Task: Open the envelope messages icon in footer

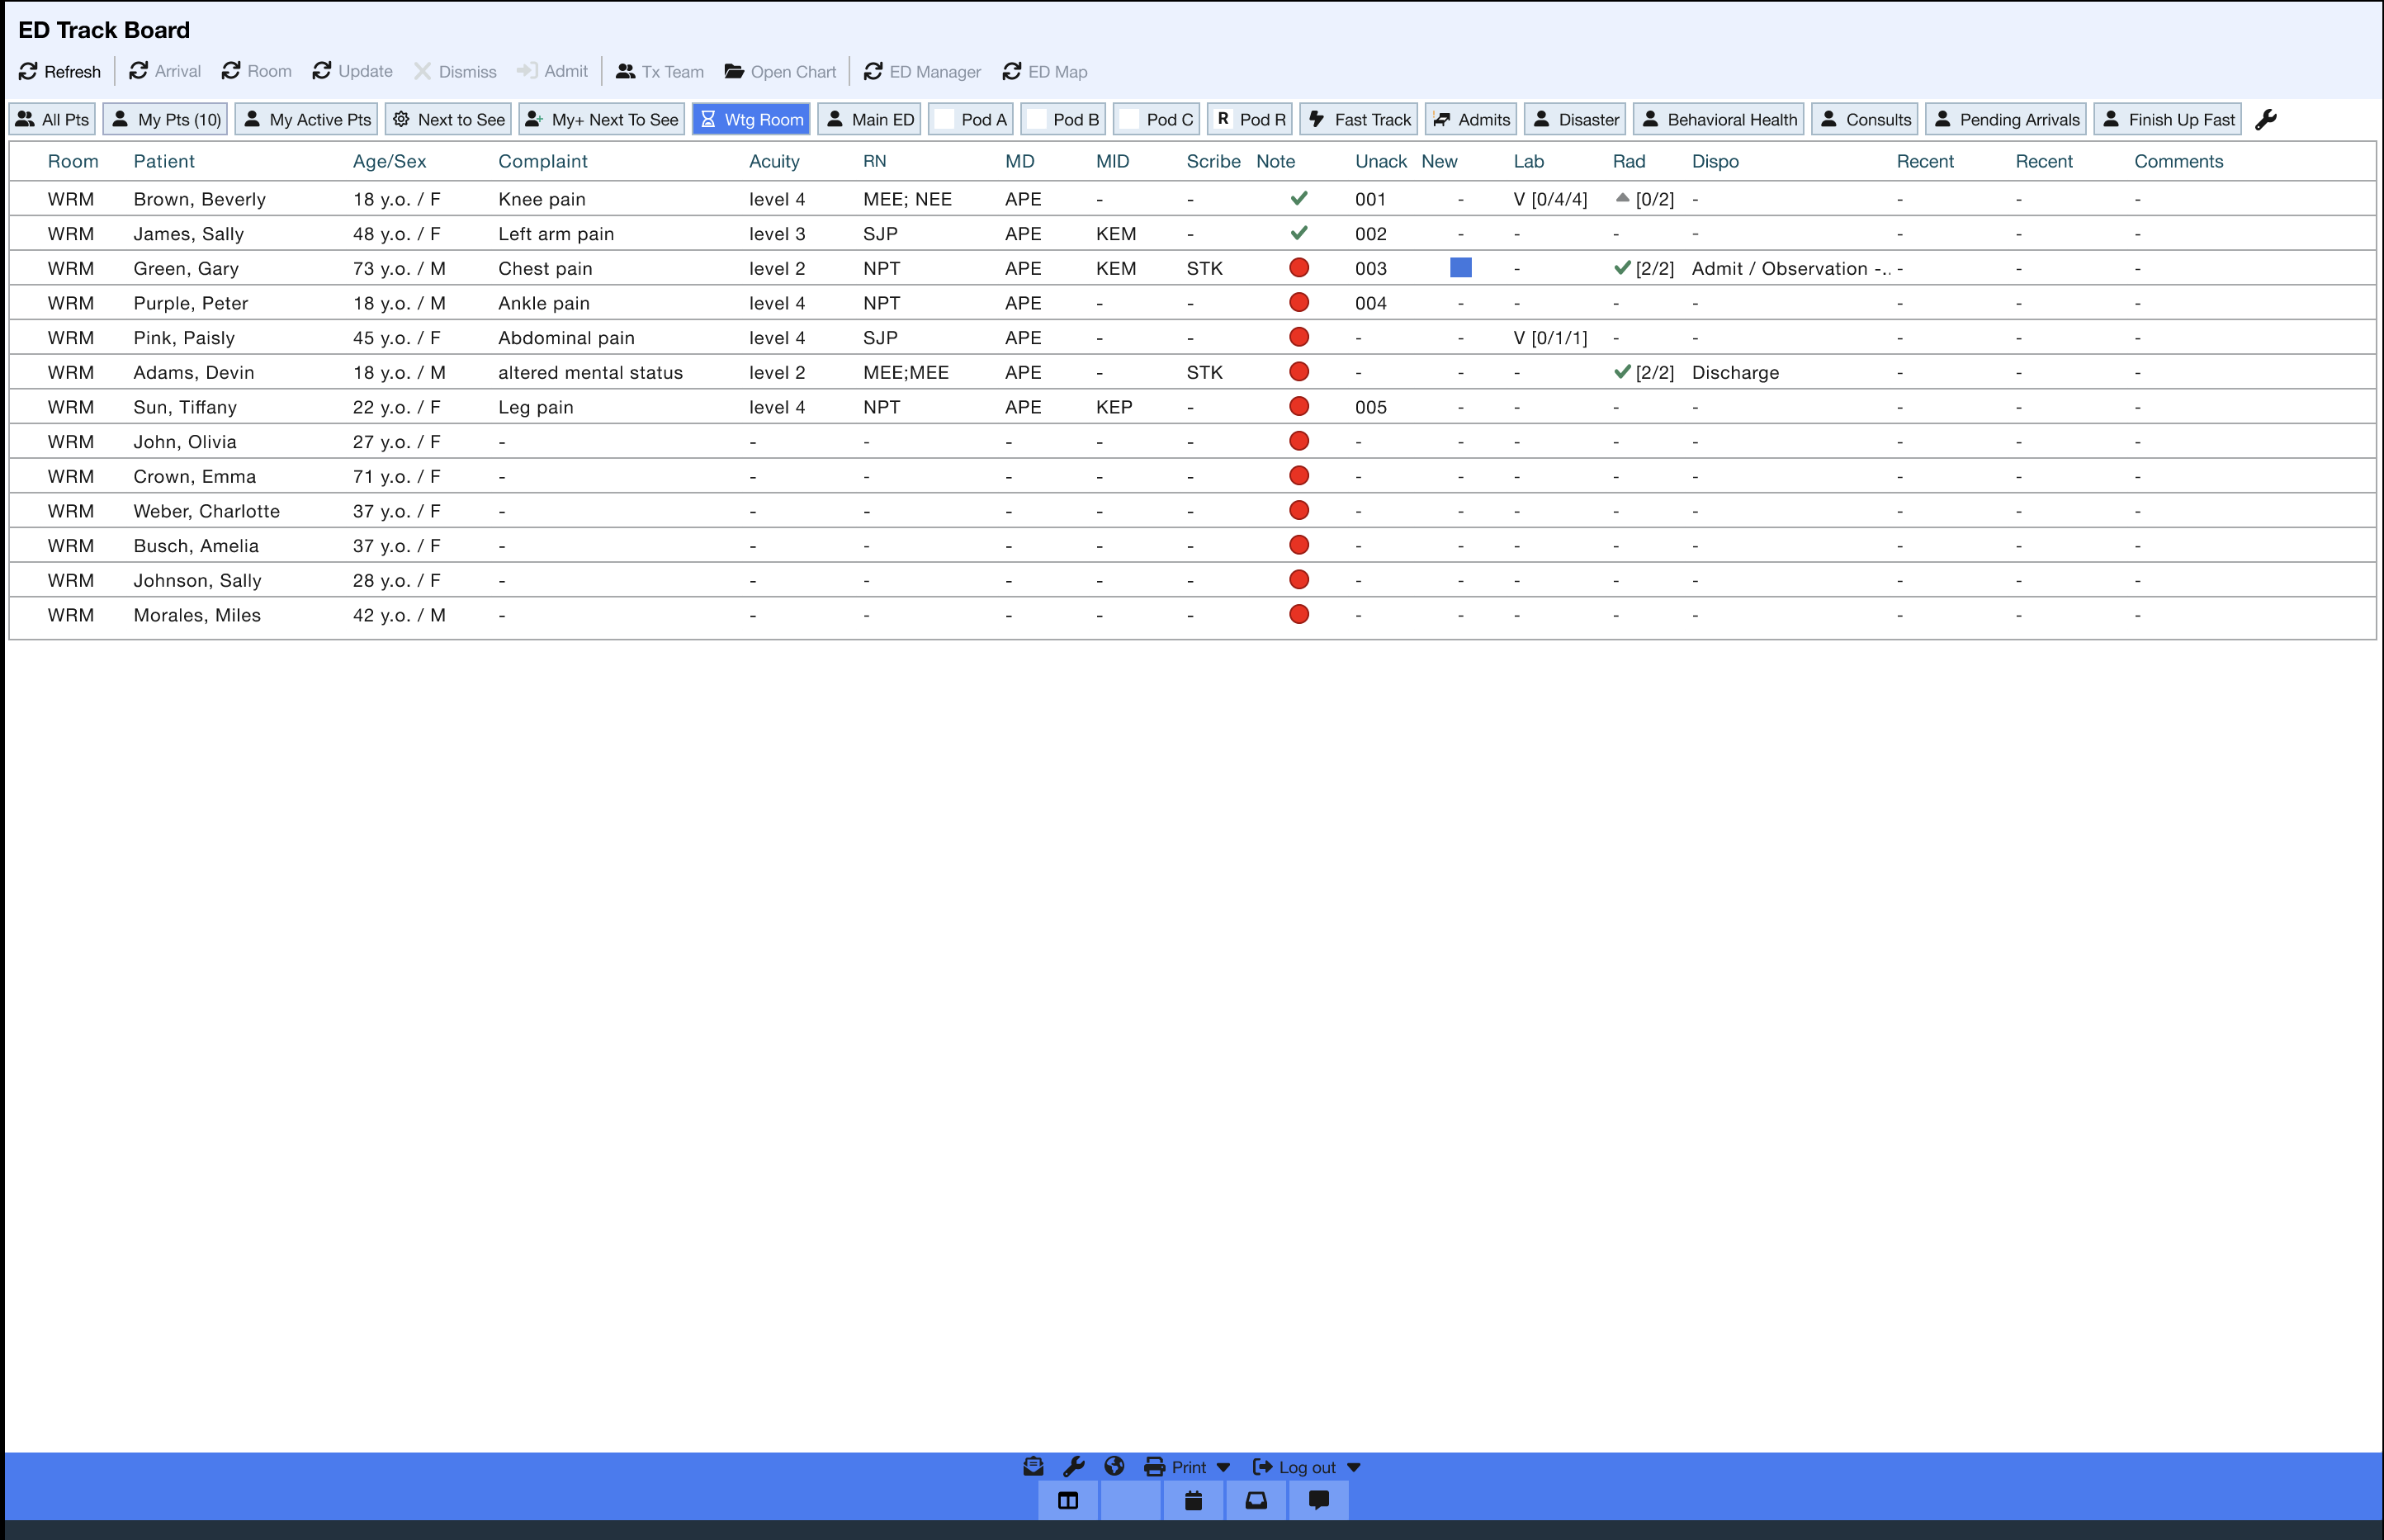Action: tap(1033, 1467)
